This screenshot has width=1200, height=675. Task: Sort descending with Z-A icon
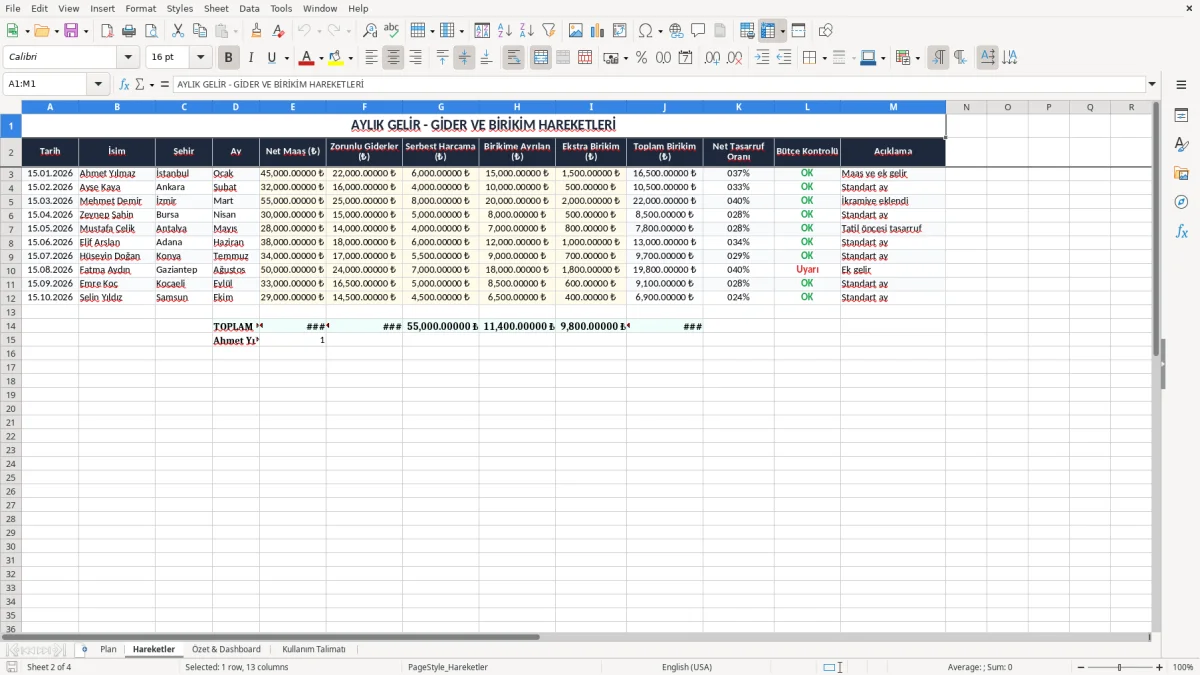526,31
